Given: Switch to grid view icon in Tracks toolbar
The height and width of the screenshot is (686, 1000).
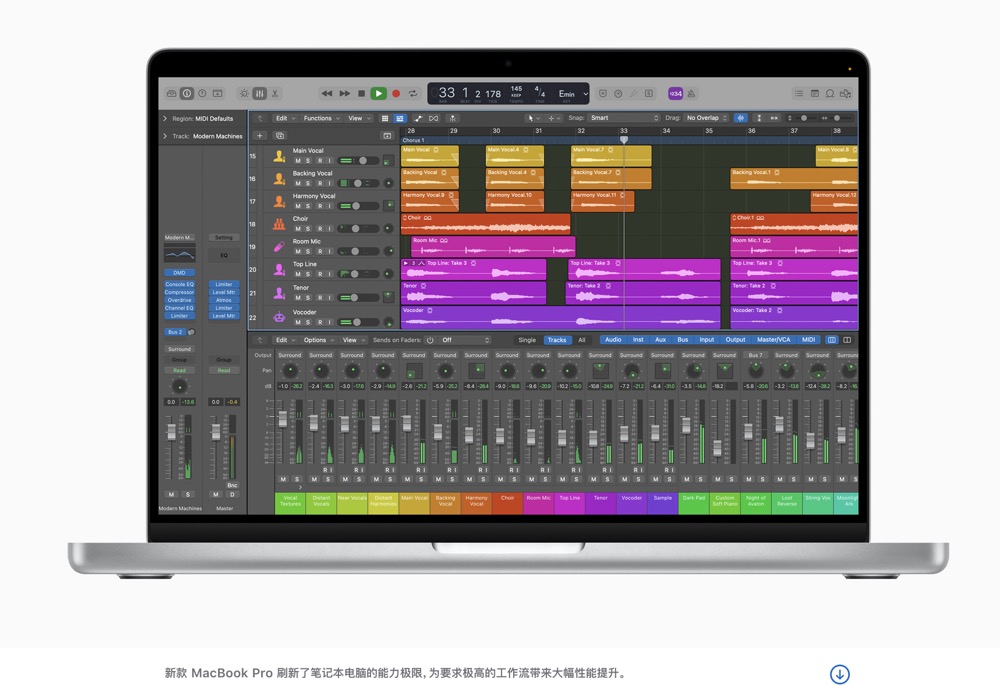Looking at the screenshot, I should pyautogui.click(x=385, y=119).
